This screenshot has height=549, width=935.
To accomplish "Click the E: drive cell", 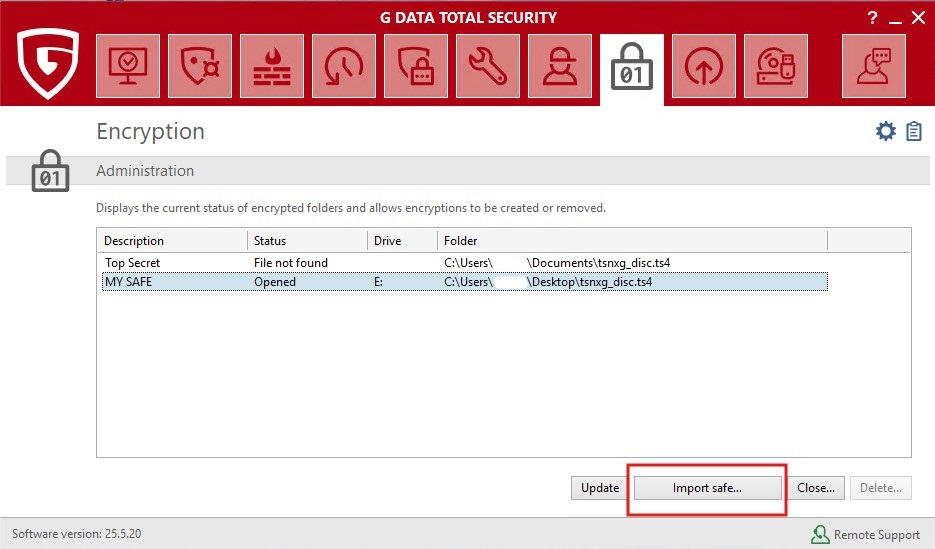I will click(x=378, y=282).
